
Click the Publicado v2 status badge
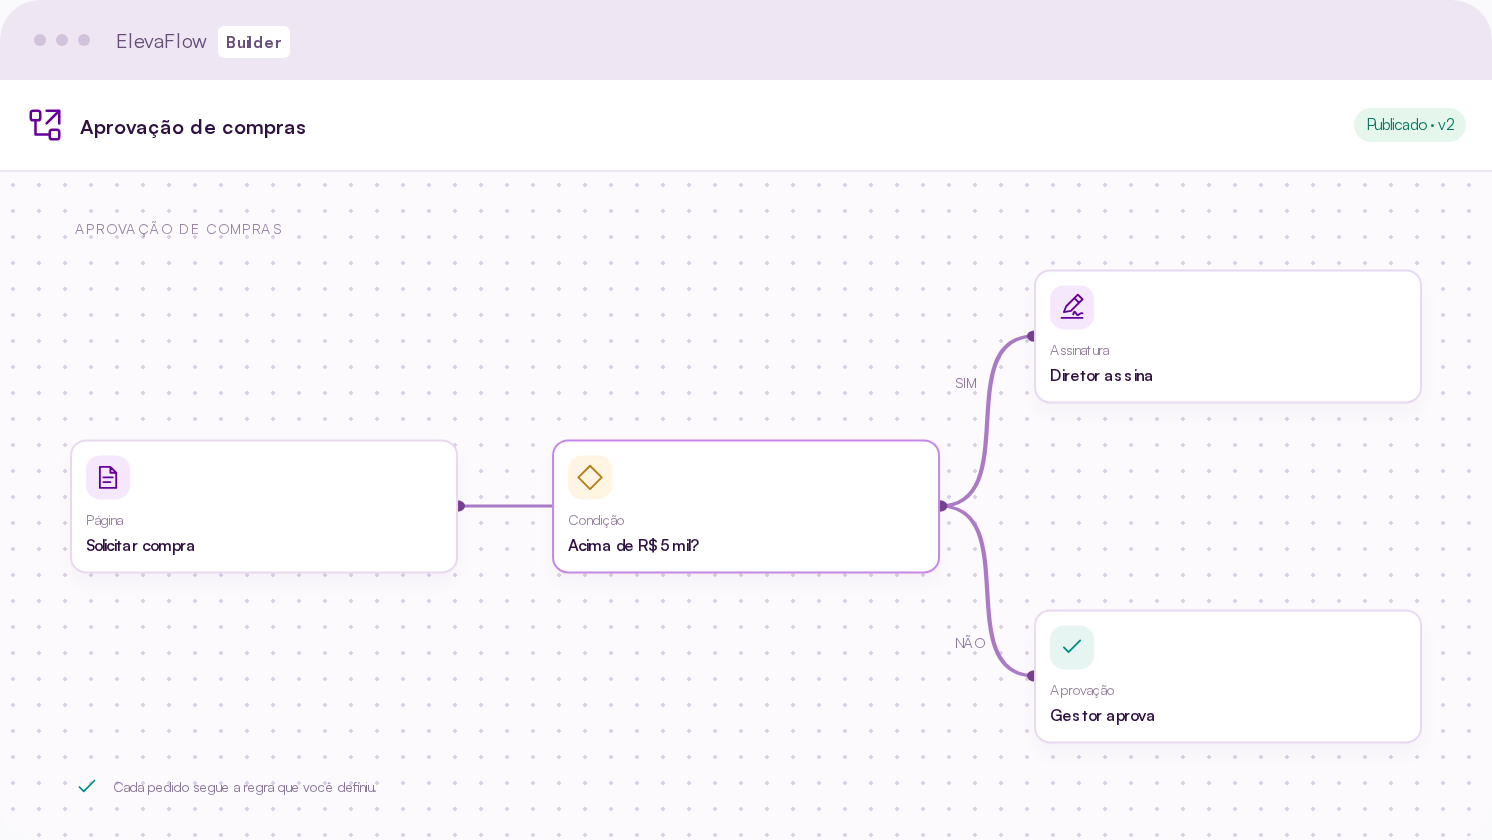[x=1410, y=125]
